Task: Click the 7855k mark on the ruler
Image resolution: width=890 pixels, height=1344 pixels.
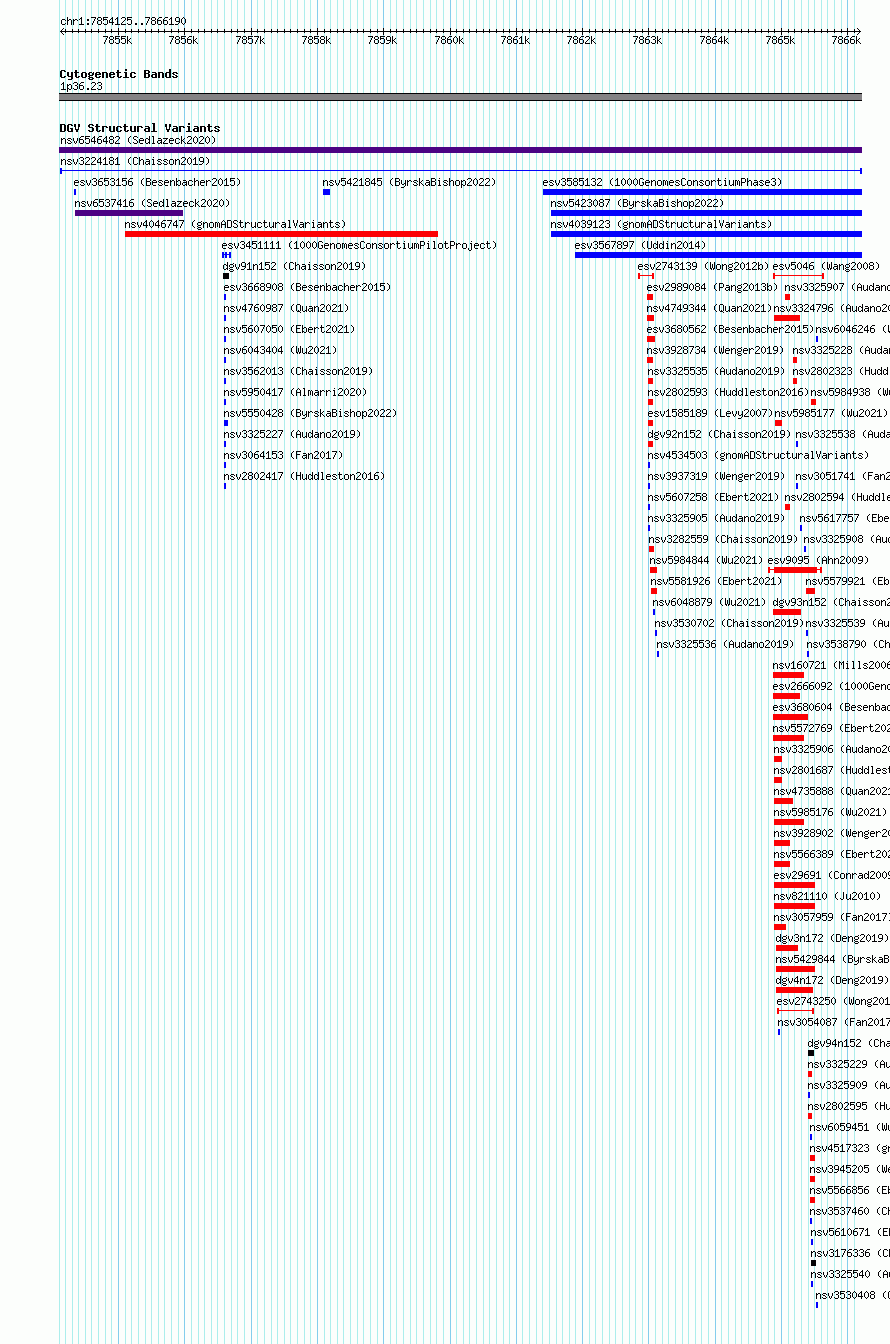Action: (117, 40)
